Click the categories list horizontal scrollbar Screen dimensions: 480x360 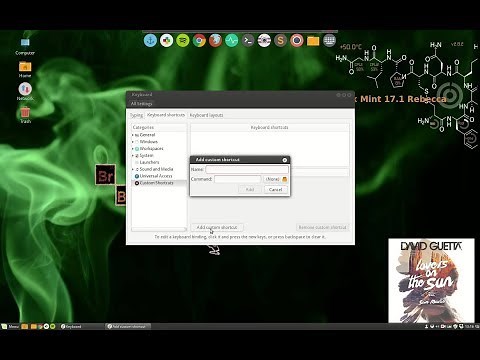(x=159, y=230)
